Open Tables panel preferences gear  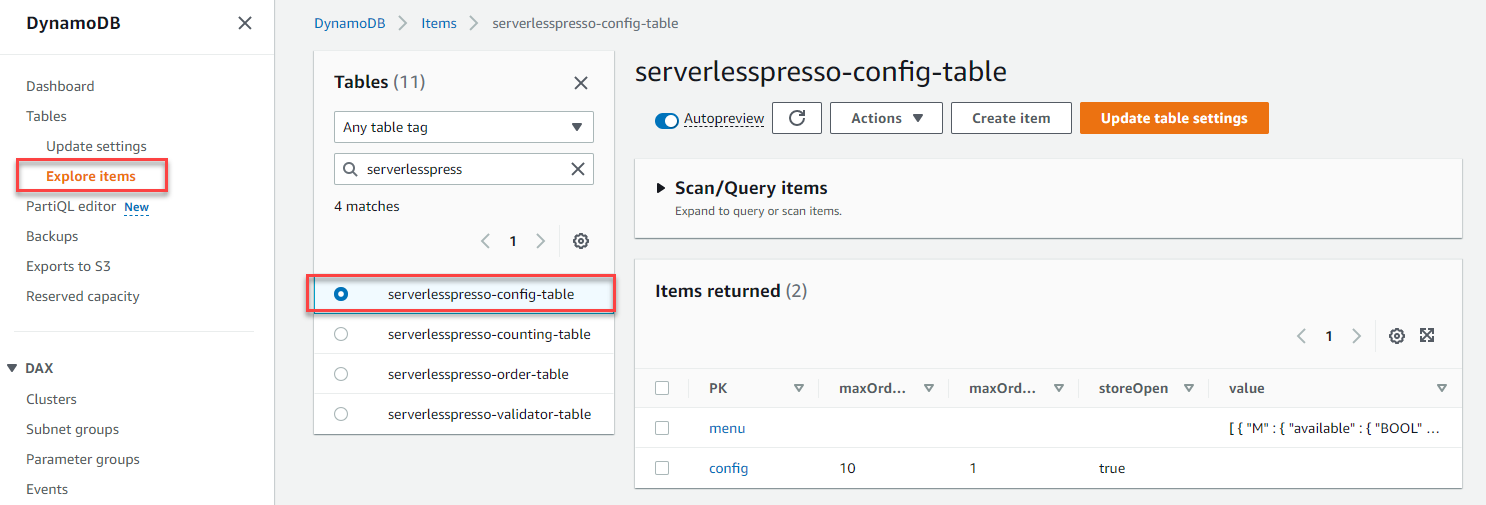click(581, 241)
